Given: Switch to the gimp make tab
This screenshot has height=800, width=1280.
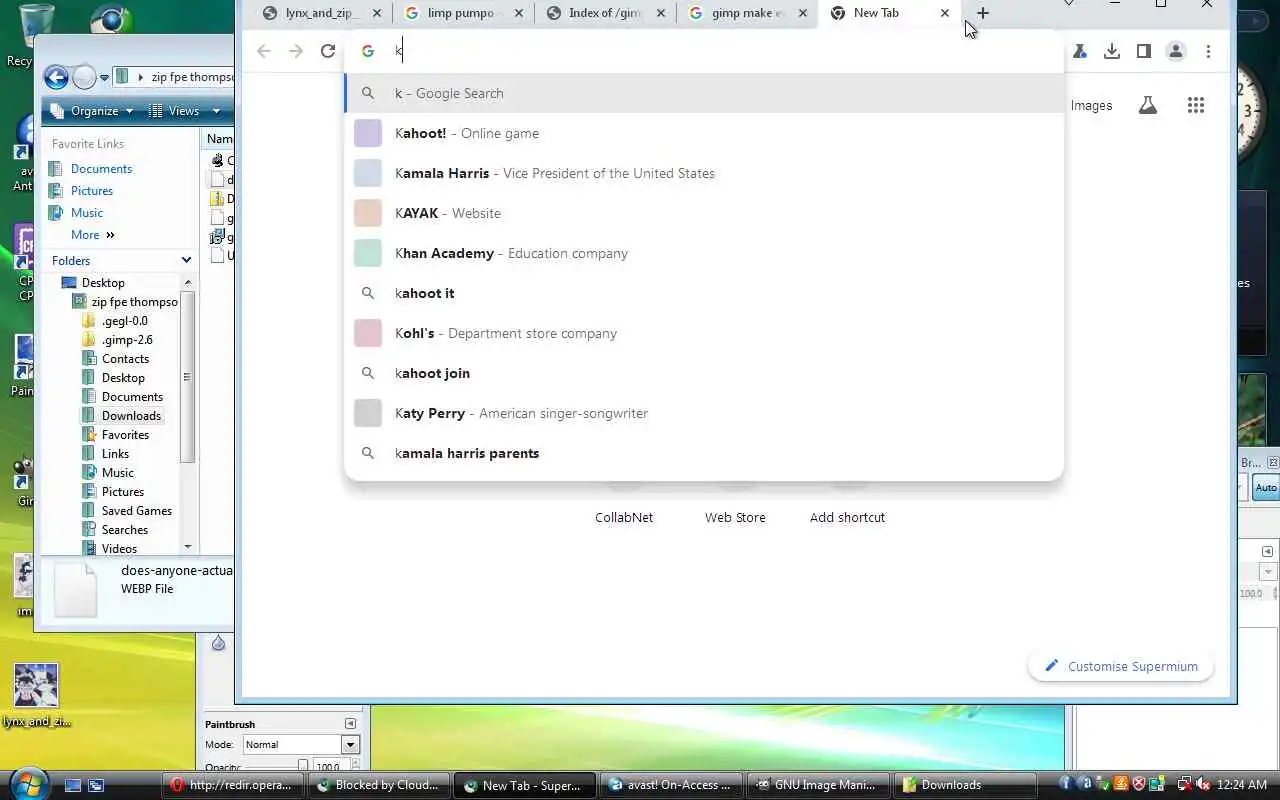Looking at the screenshot, I should click(x=746, y=13).
